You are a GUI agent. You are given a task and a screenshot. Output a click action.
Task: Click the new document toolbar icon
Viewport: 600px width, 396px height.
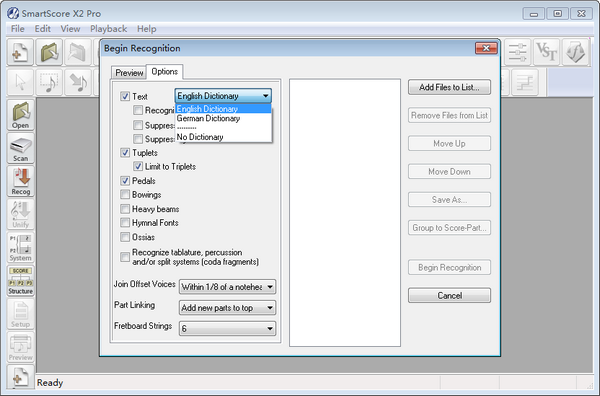click(20, 52)
